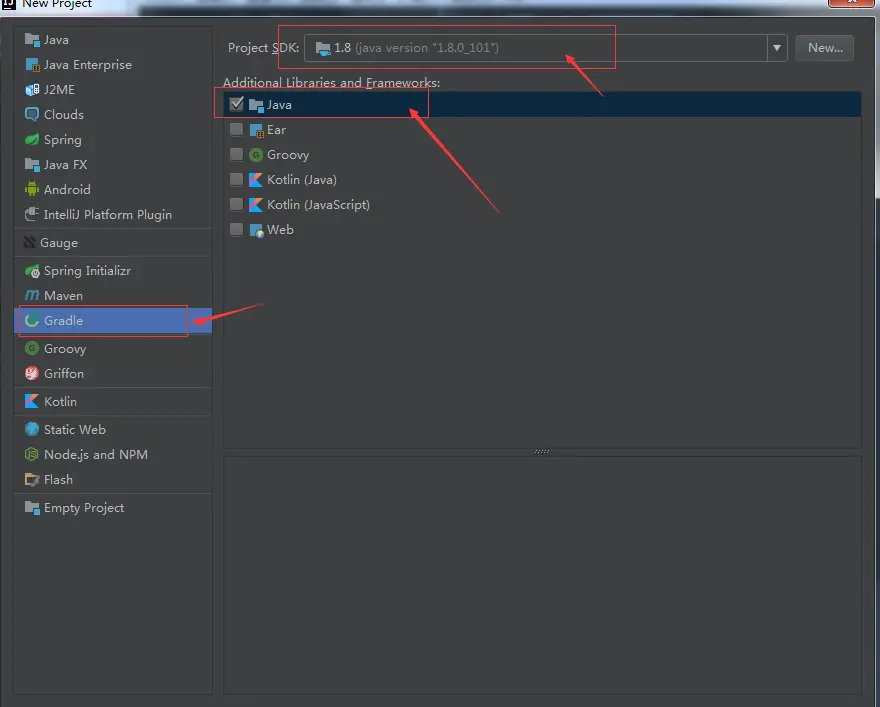Click the Node.js and NPM hexagon icon
The image size is (880, 707).
pos(32,454)
